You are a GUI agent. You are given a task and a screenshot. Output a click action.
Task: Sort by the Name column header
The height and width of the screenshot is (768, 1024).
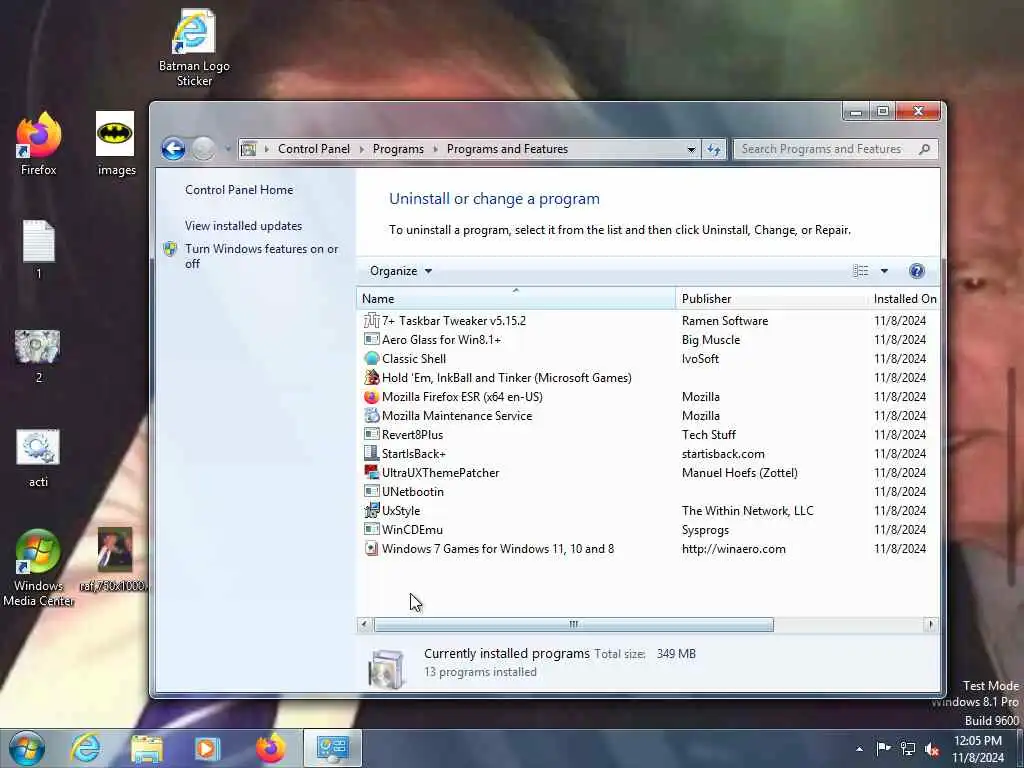click(516, 298)
